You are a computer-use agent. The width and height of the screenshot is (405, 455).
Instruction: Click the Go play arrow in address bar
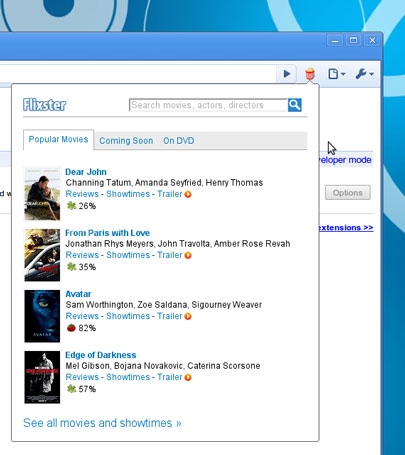click(x=286, y=74)
